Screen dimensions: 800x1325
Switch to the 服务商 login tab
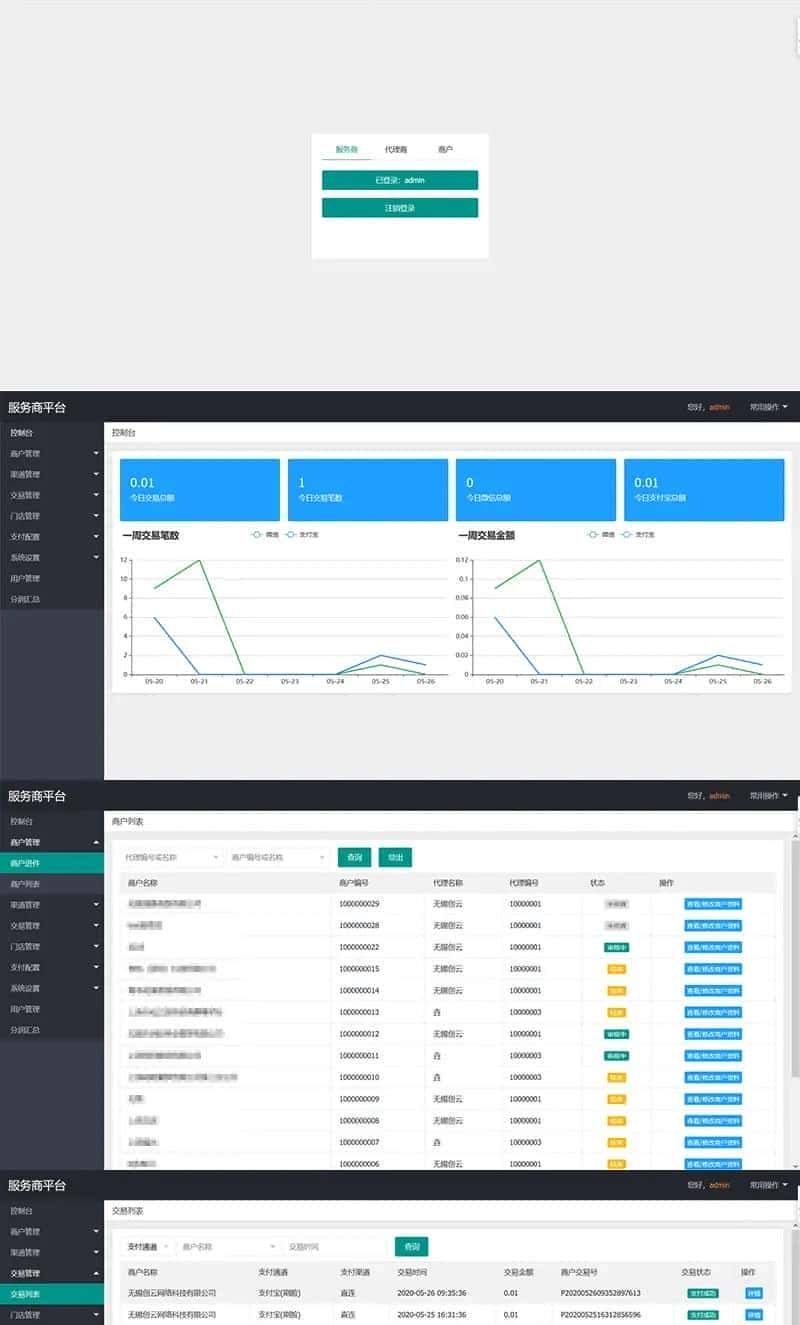click(346, 149)
